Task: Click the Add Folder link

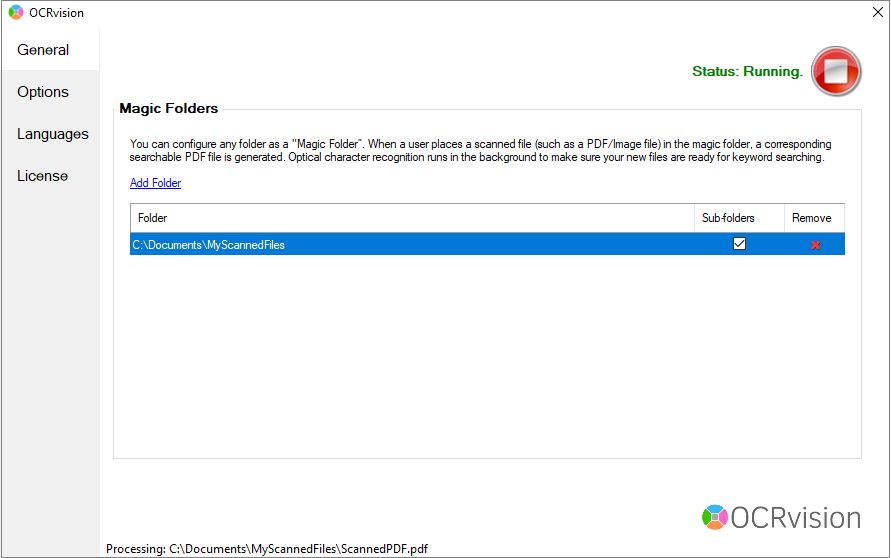Action: (x=155, y=183)
